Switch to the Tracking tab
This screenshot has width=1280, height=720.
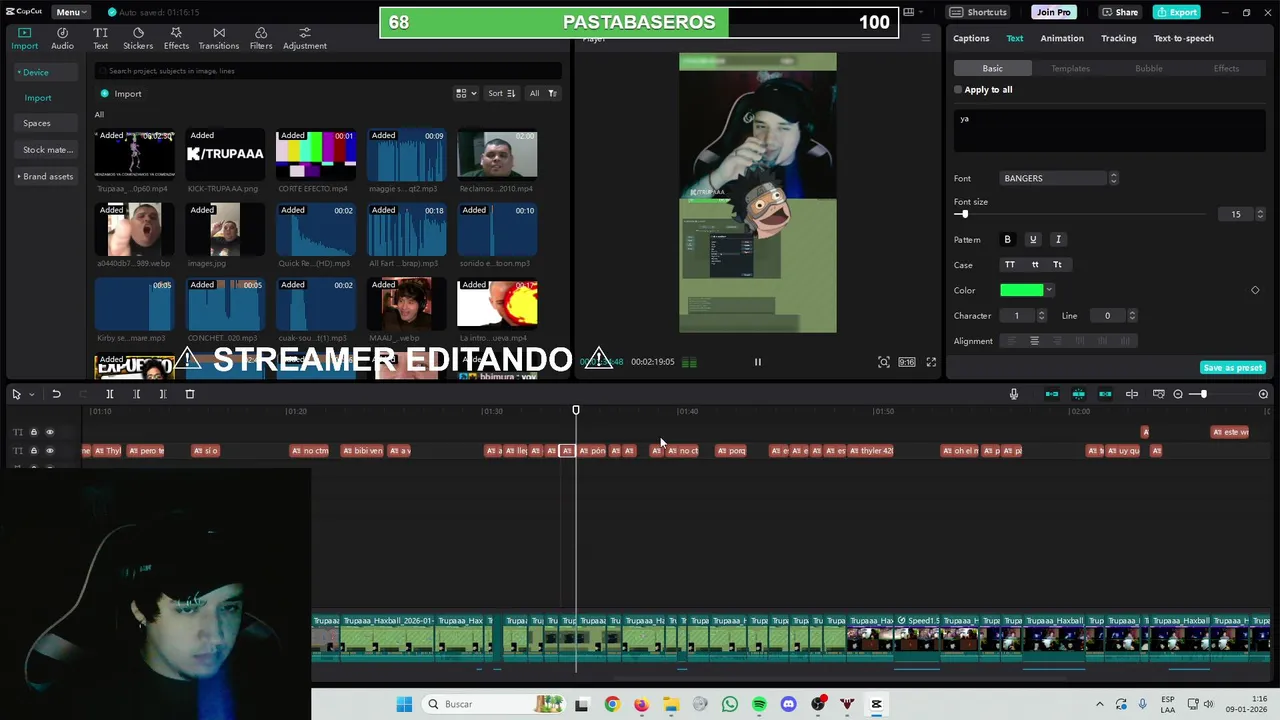point(1118,38)
